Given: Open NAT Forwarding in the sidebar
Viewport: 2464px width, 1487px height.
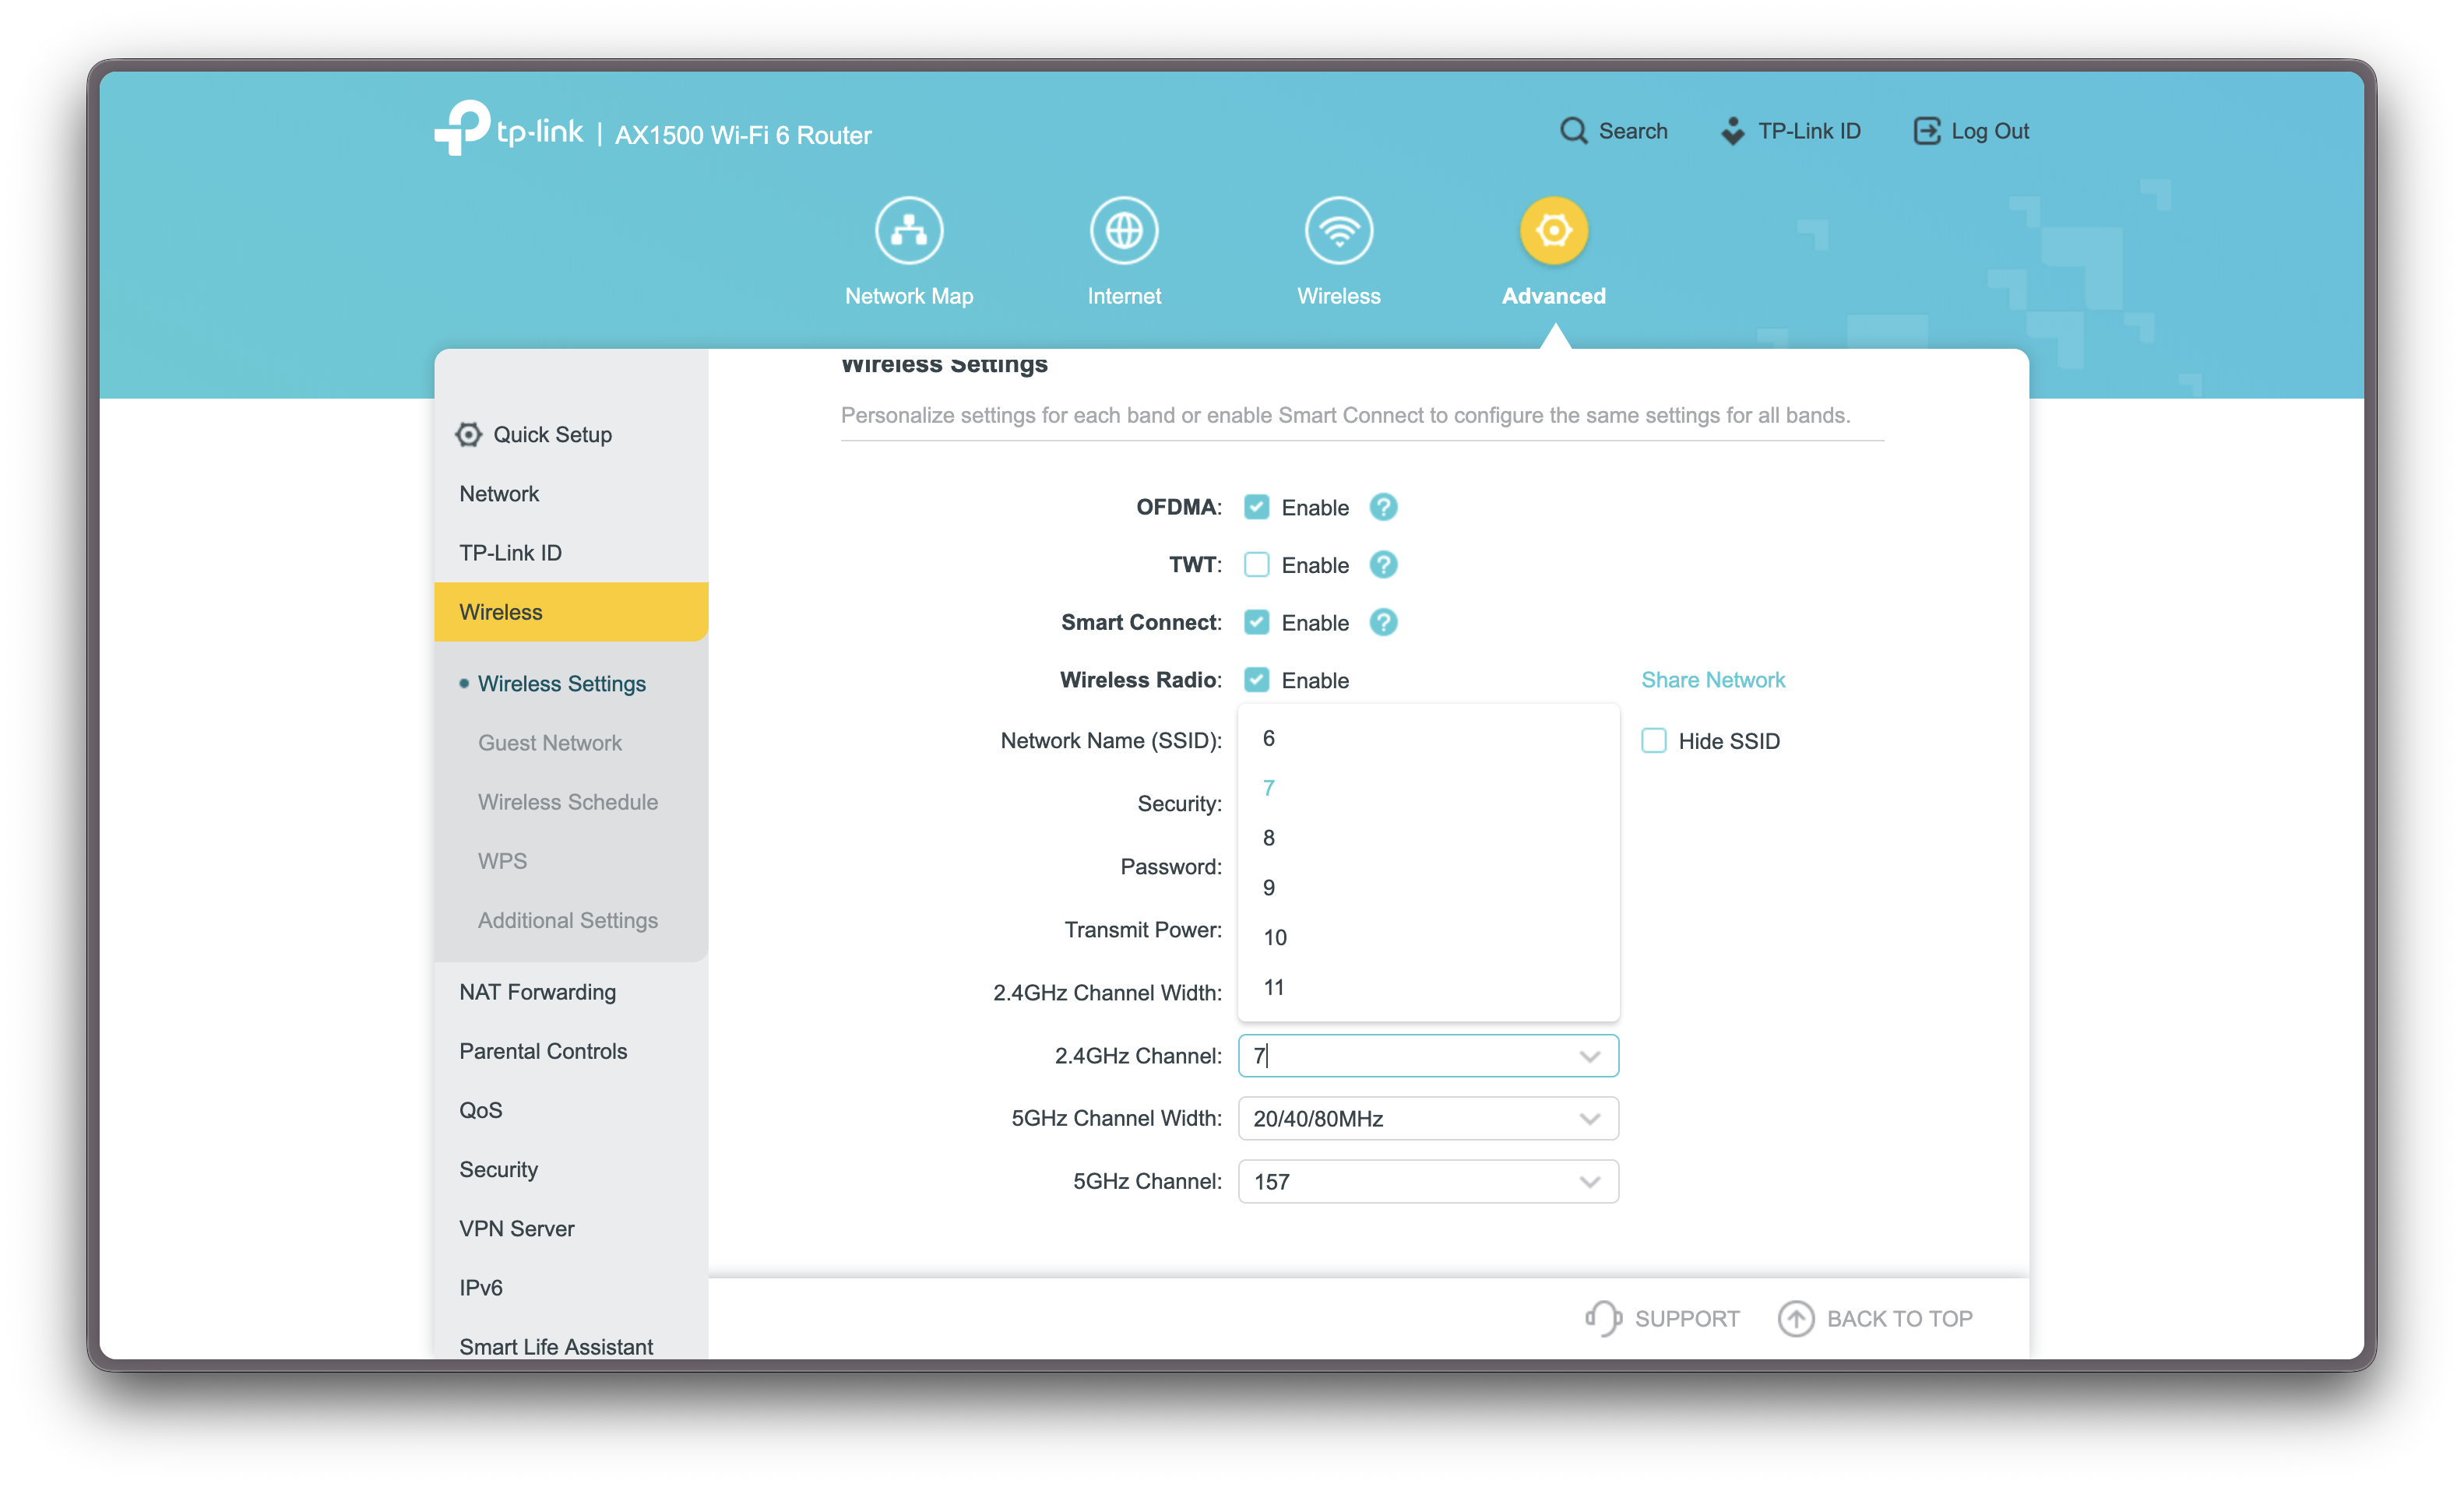Looking at the screenshot, I should tap(537, 992).
